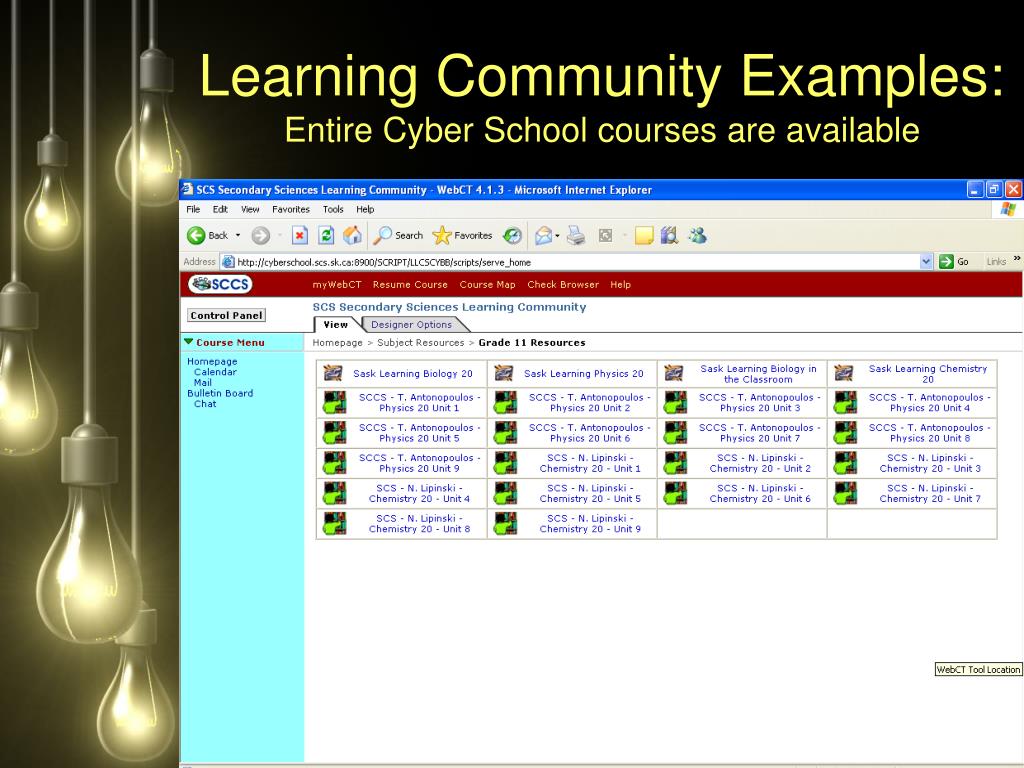Click icon beside Chemistry 20 - Unit 7
This screenshot has height=768, width=1024.
(x=845, y=494)
